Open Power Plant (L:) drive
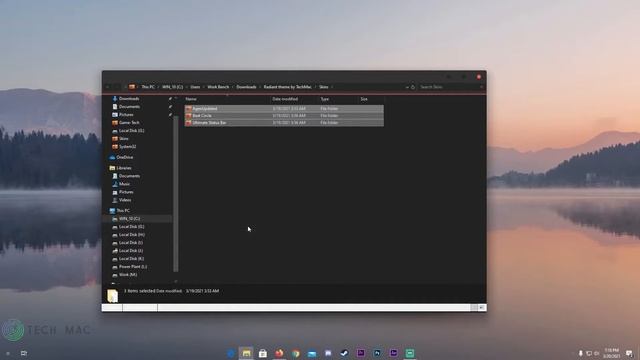This screenshot has width=640, height=360. [133, 267]
